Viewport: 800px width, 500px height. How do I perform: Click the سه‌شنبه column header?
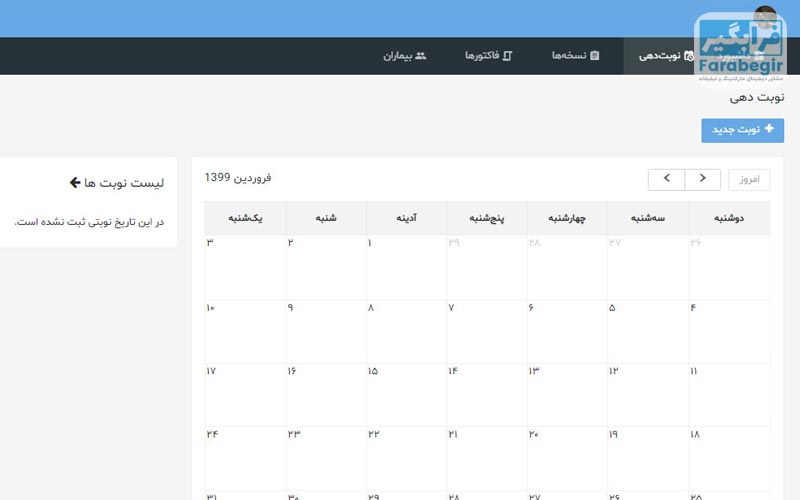pyautogui.click(x=648, y=218)
